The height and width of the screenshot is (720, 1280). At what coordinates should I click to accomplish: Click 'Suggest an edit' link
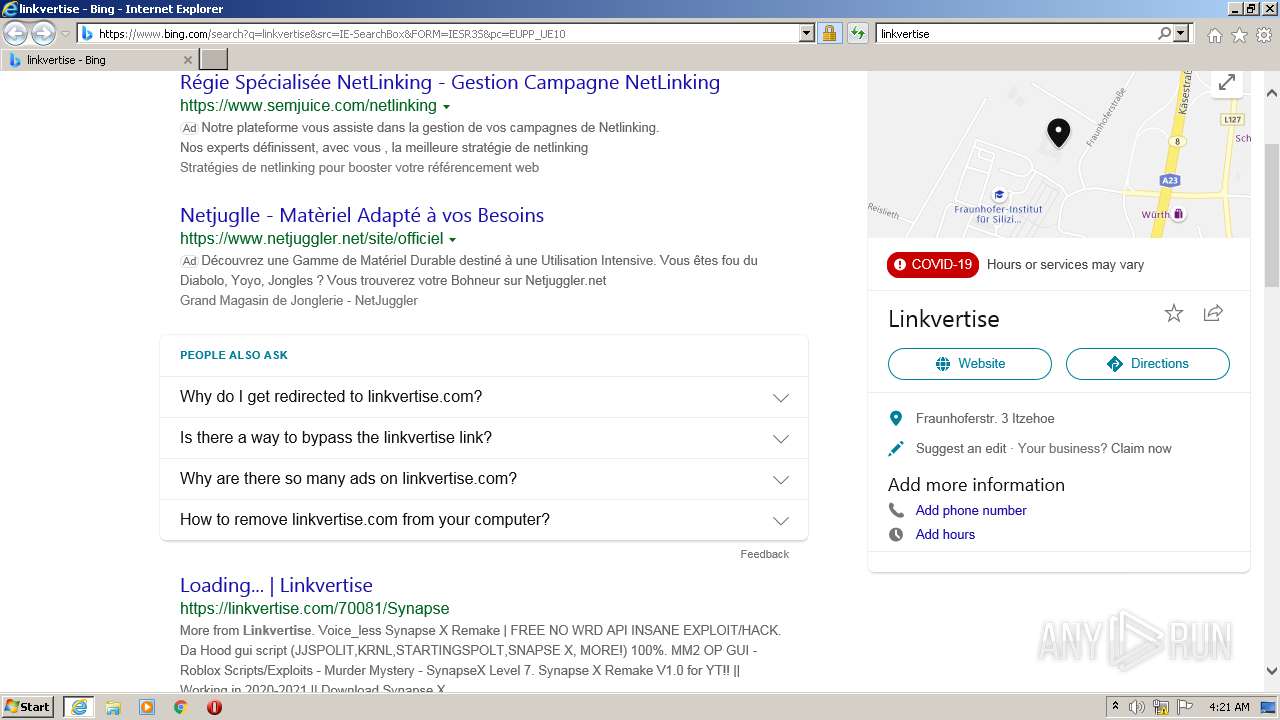(961, 449)
